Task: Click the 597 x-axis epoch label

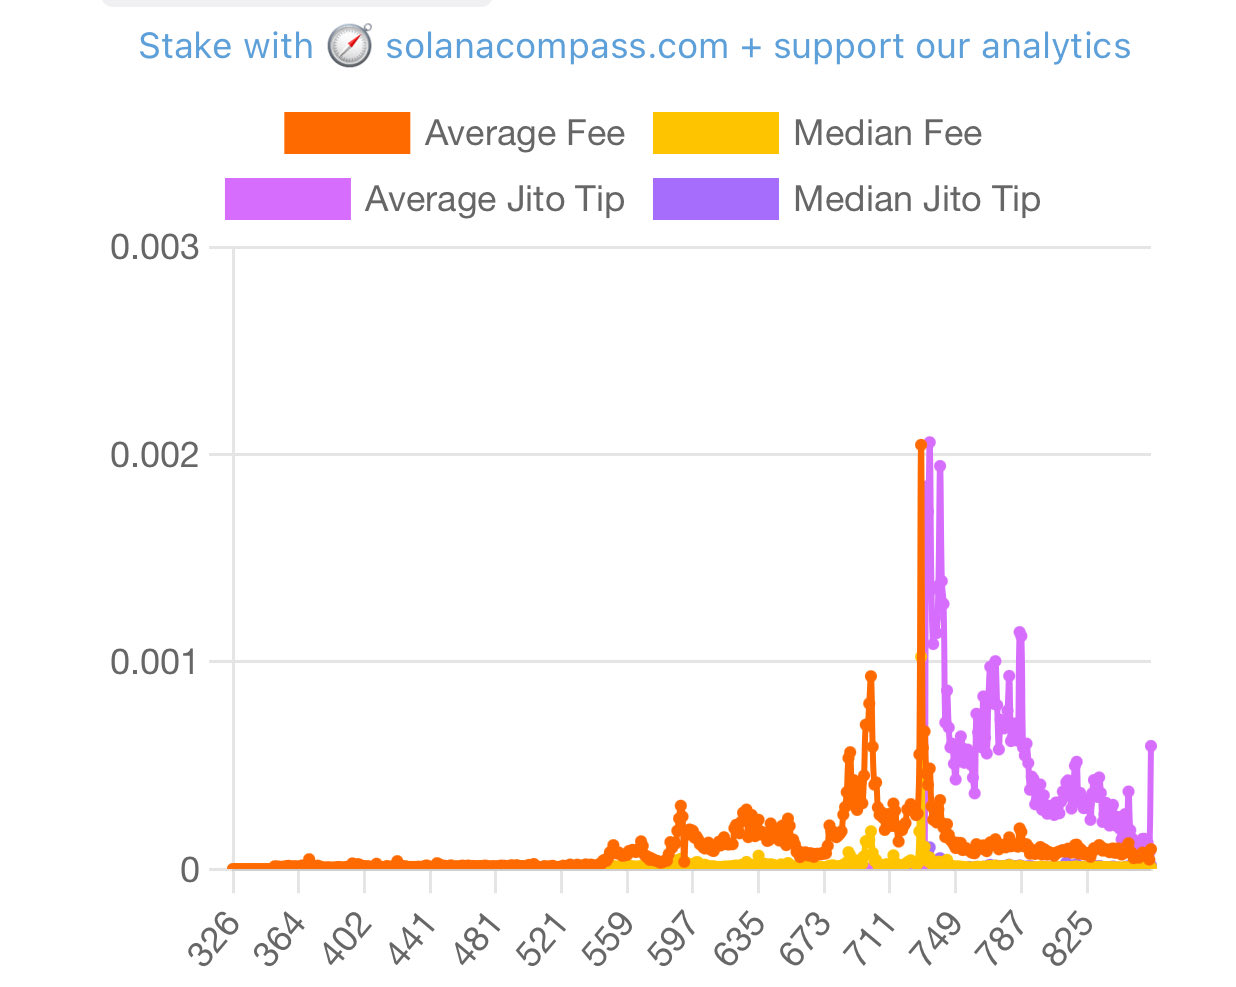Action: (x=674, y=939)
